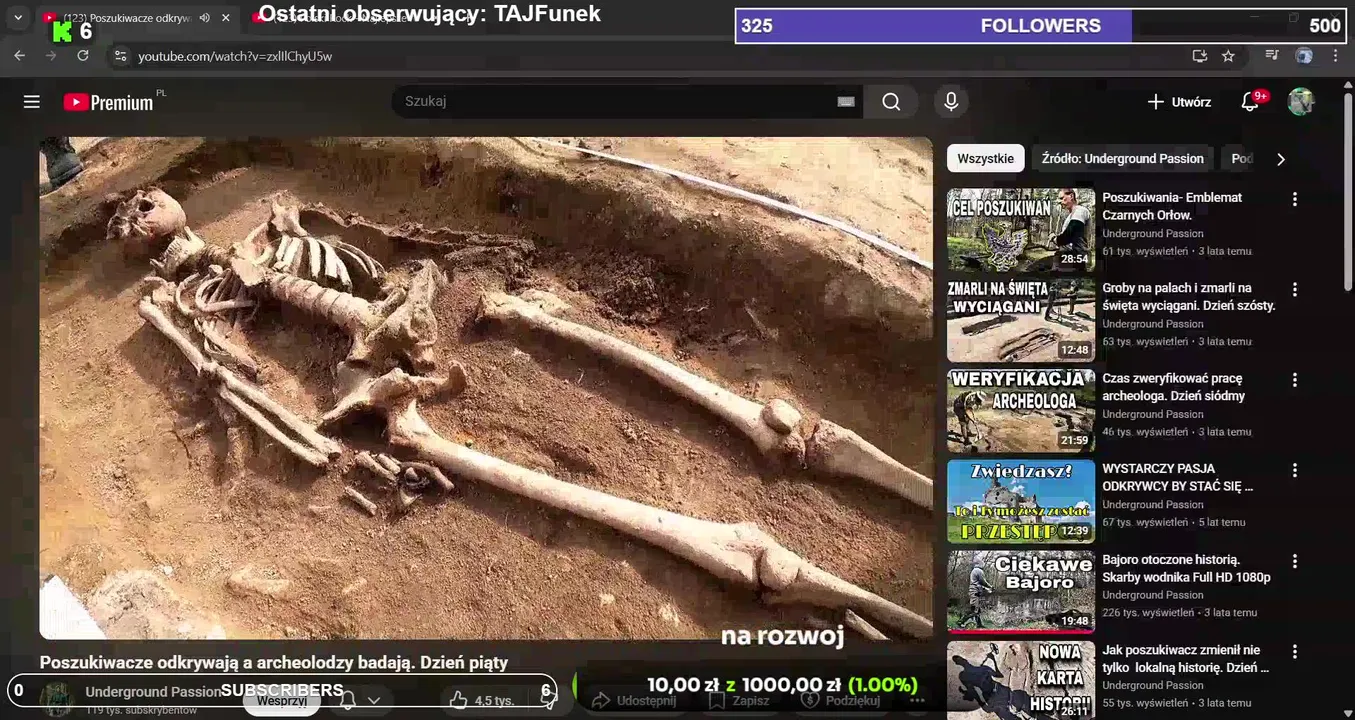Click the 325 FOLLOWERS goal bar overlay
The image size is (1355, 720).
[x=1040, y=26]
